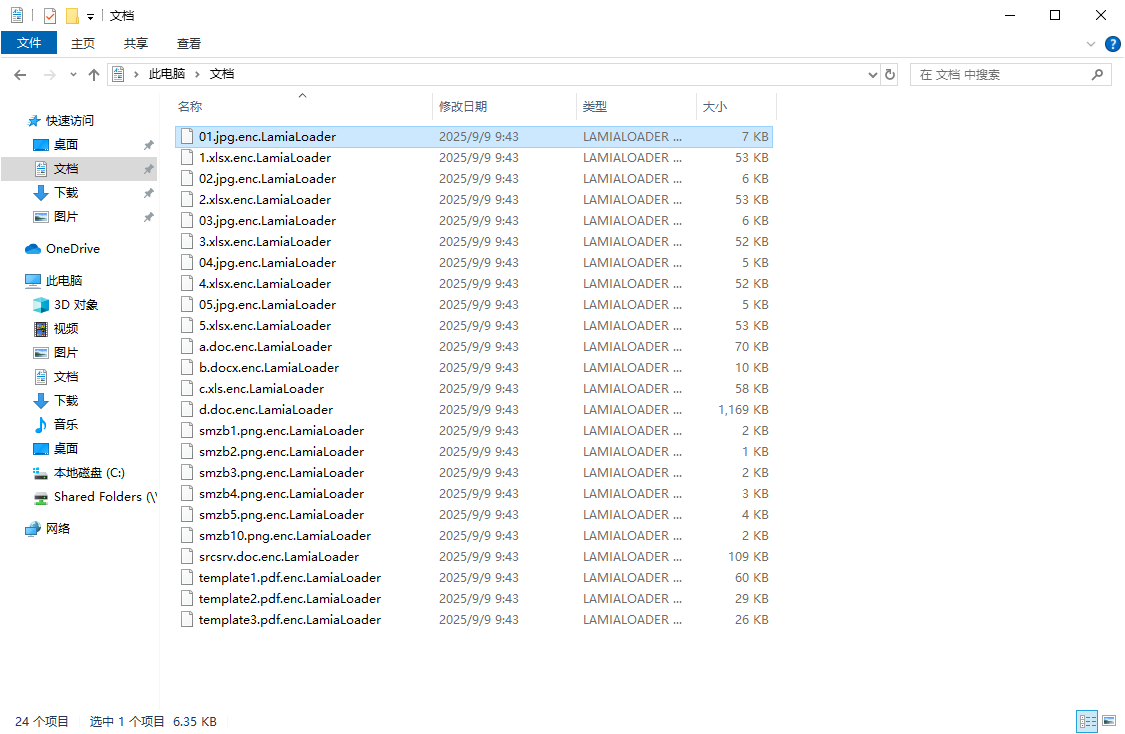Open the Help question mark icon
This screenshot has height=734, width=1125.
pos(1112,44)
